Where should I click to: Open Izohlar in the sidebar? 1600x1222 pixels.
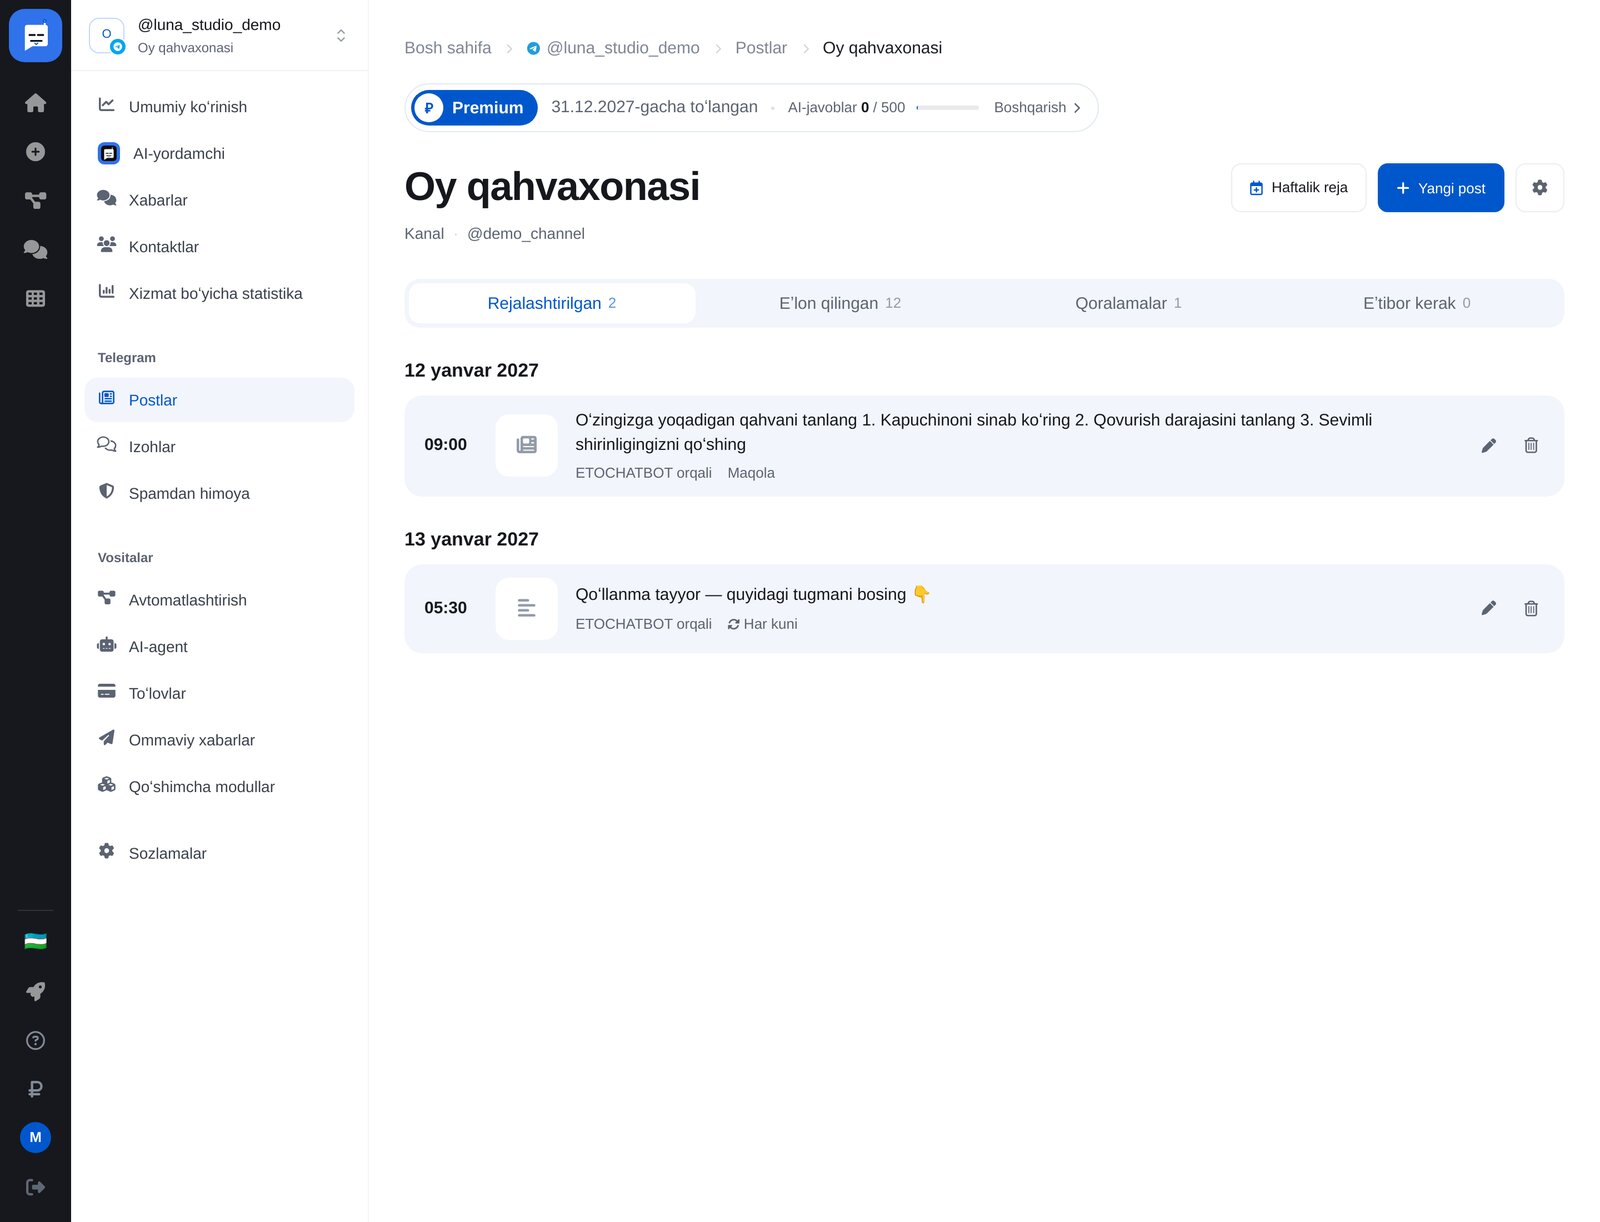219,447
